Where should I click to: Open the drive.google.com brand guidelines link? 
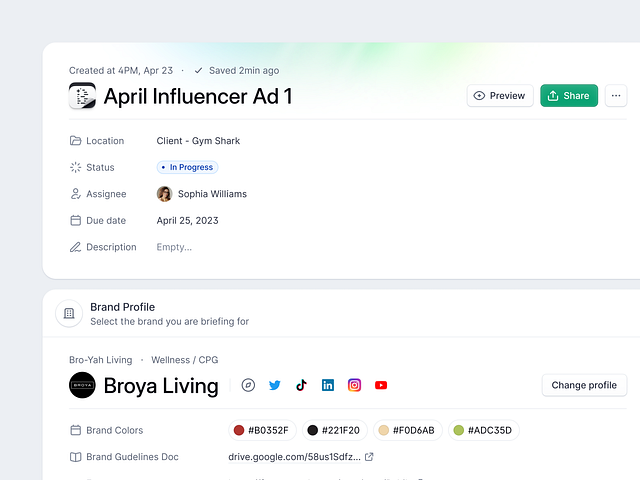[294, 457]
